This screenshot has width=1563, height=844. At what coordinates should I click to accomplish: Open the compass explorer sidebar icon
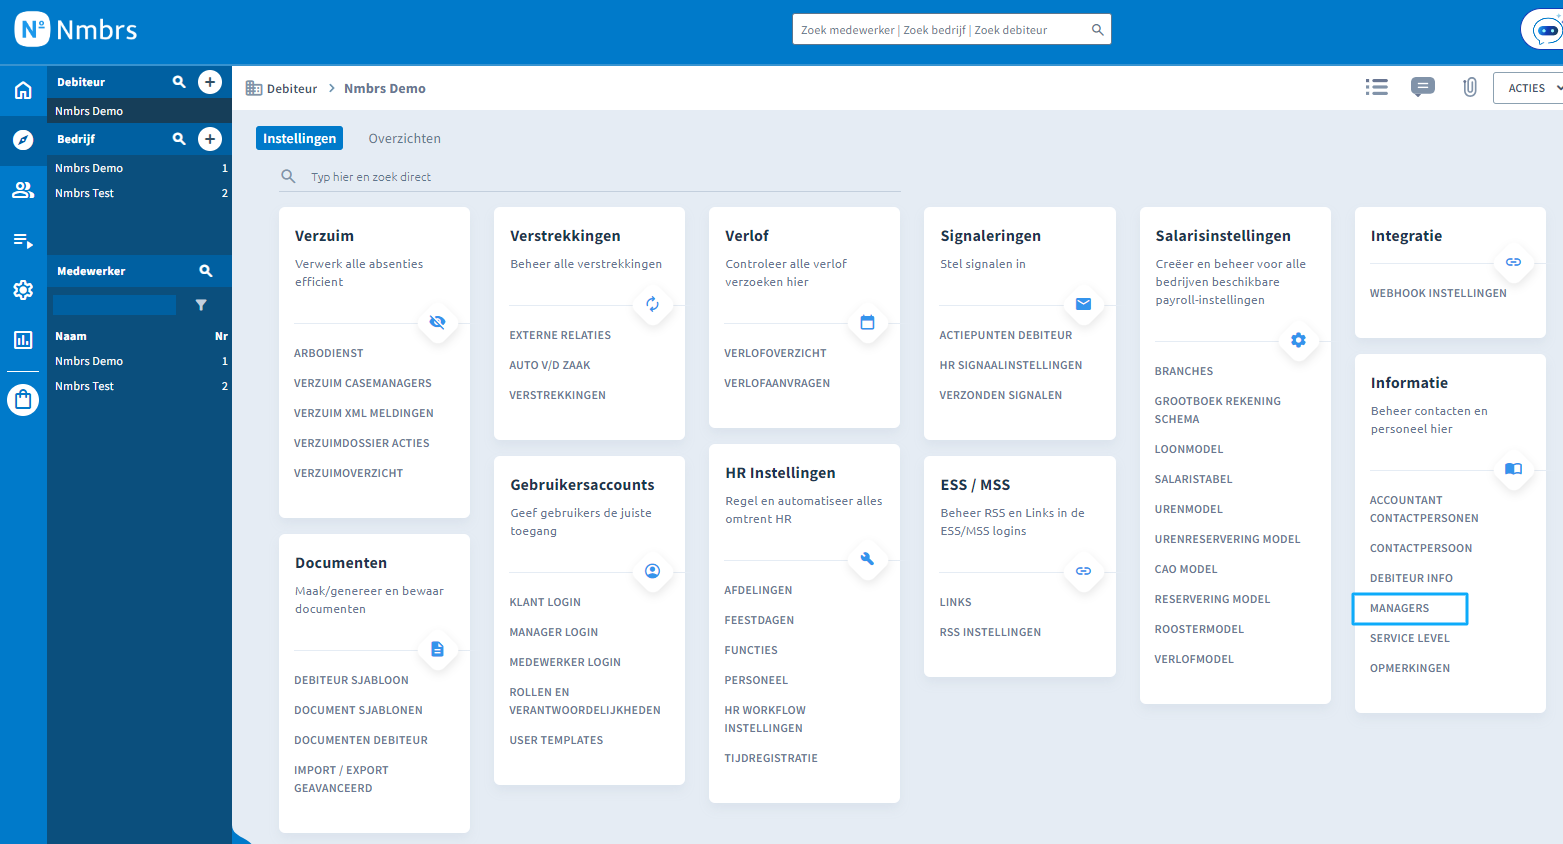(23, 140)
